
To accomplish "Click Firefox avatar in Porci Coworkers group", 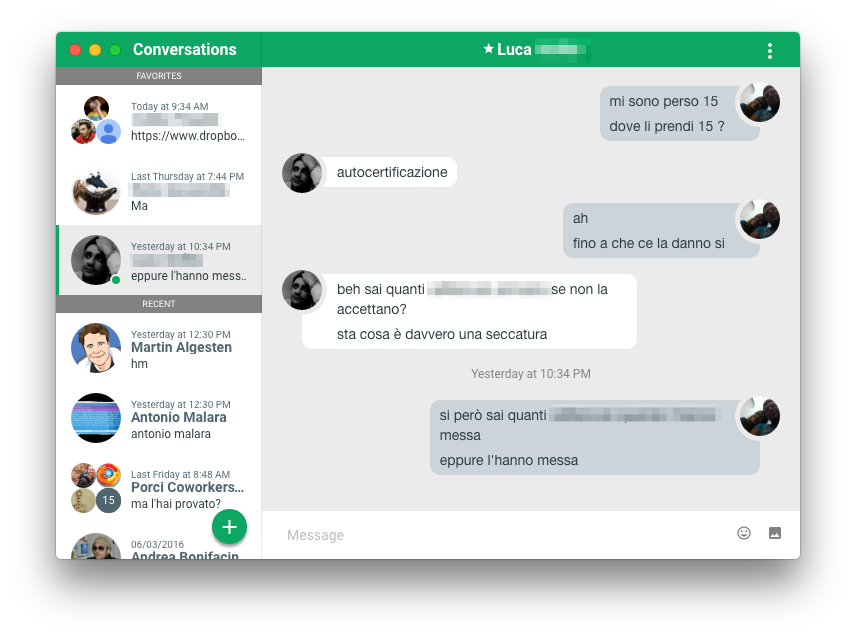I will 109,475.
